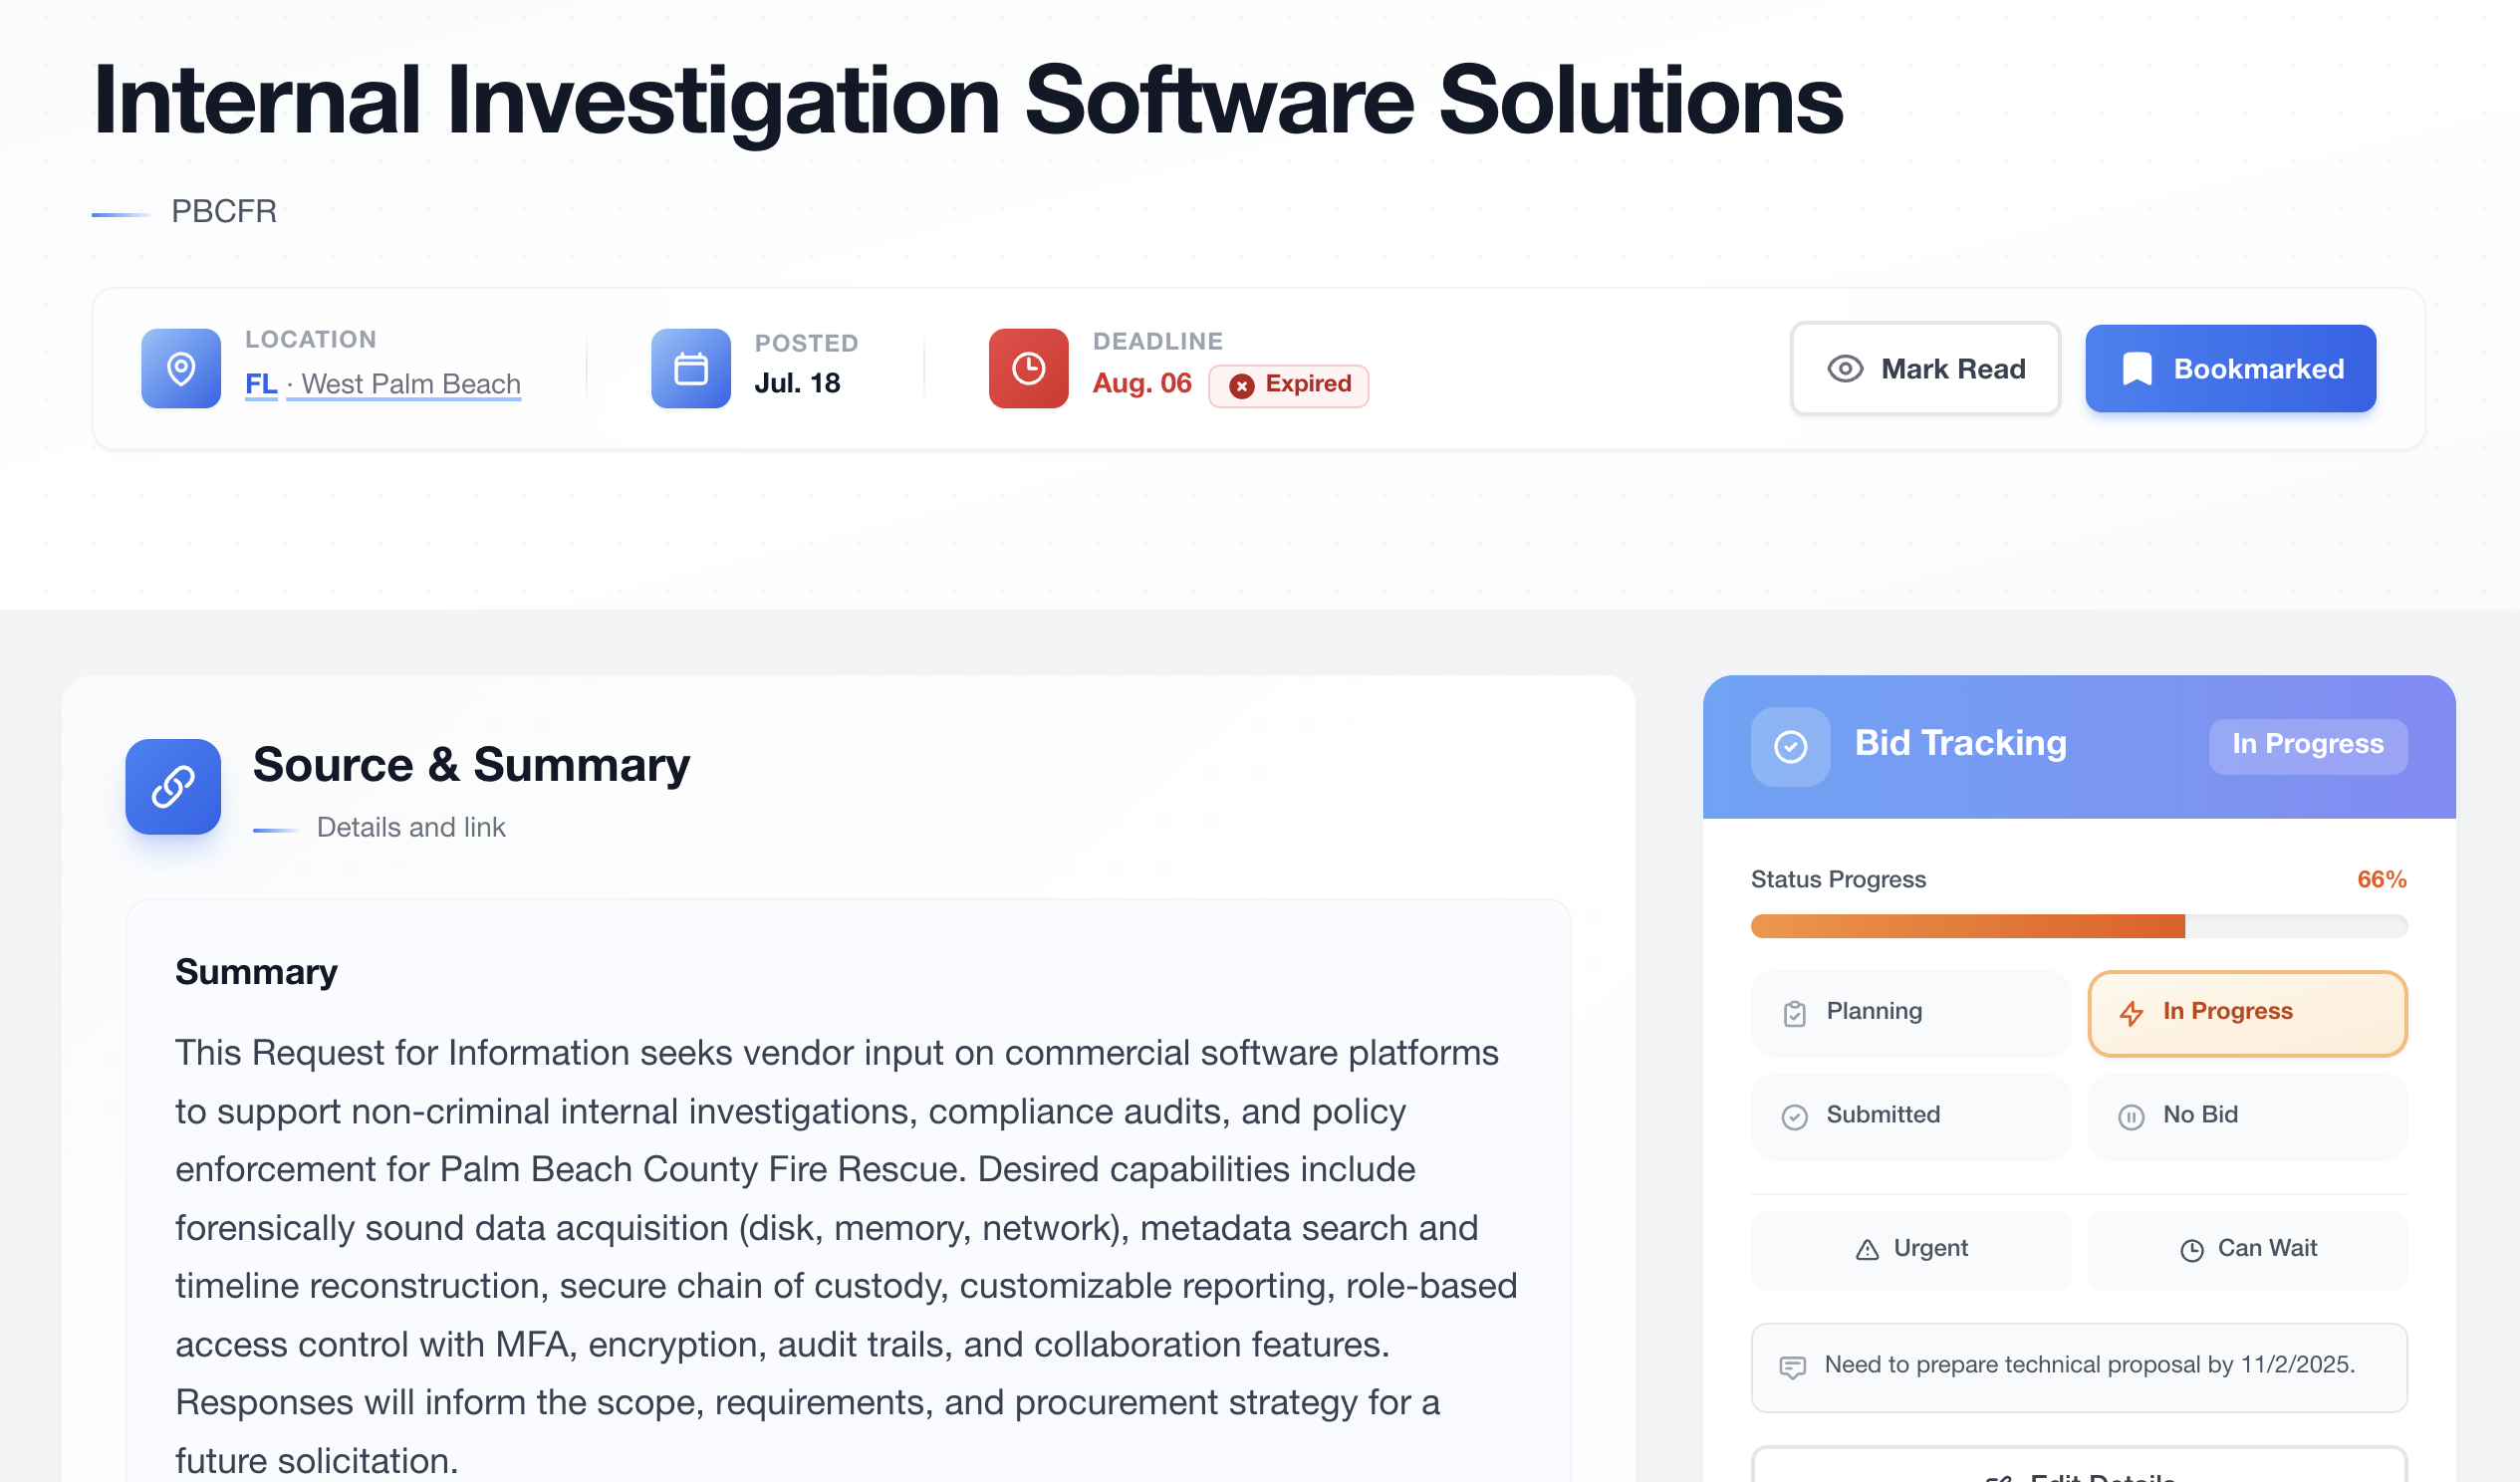Viewport: 2520px width, 1482px height.
Task: Set priority to Urgent
Action: [x=1910, y=1249]
